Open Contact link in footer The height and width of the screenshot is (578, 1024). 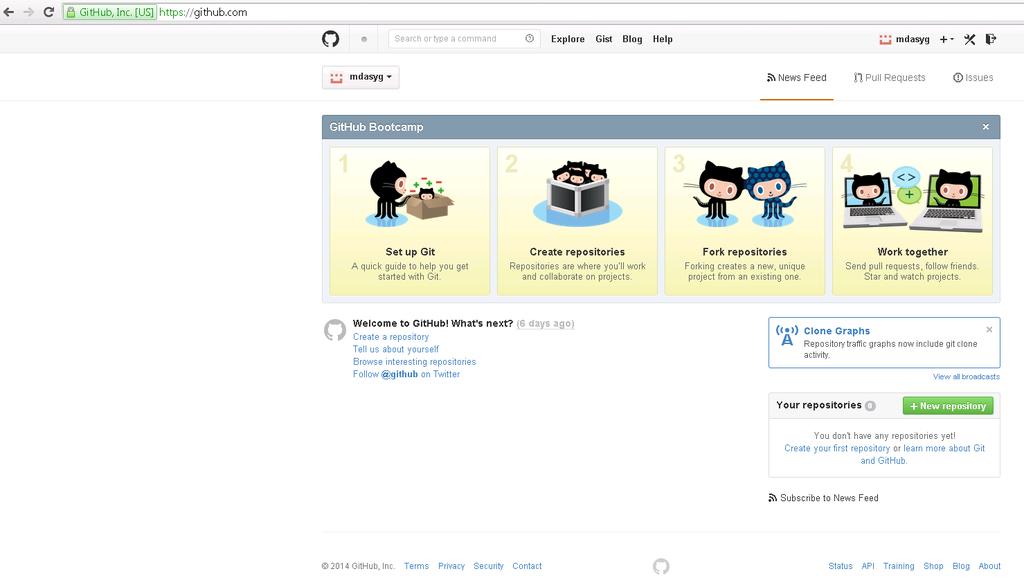527,566
